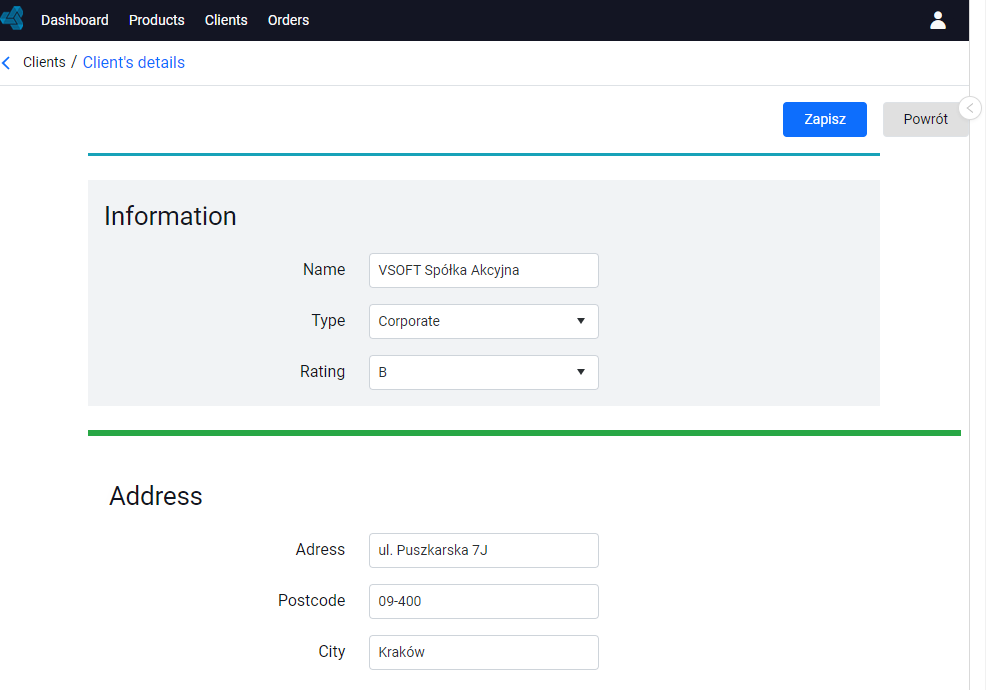Click the Postcode field label

pyautogui.click(x=311, y=601)
